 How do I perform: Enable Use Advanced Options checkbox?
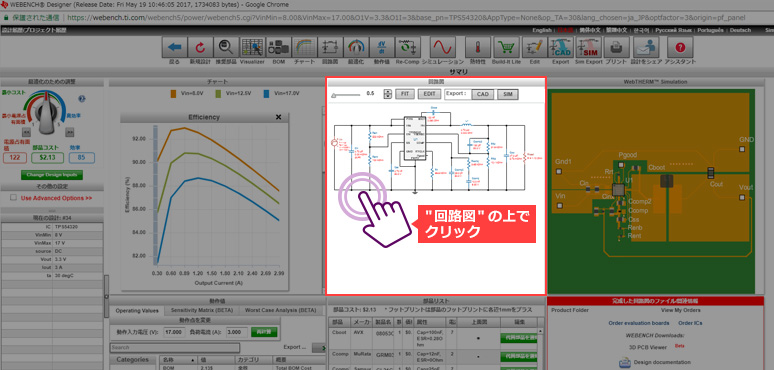pyautogui.click(x=14, y=197)
